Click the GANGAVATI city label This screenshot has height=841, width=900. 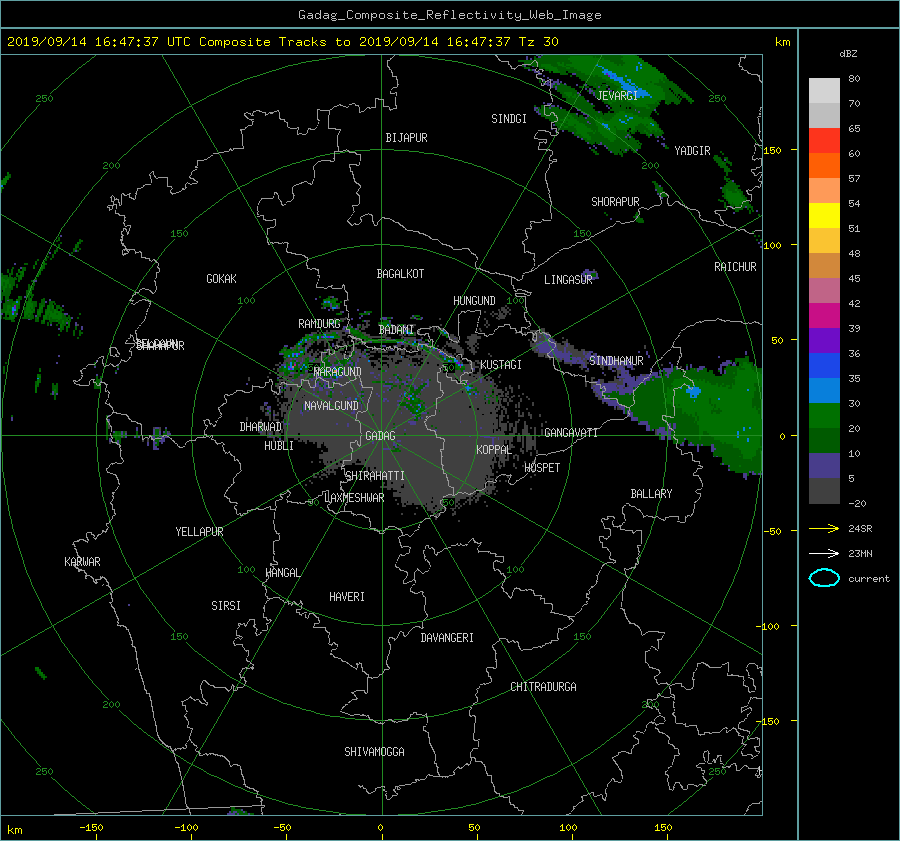571,433
